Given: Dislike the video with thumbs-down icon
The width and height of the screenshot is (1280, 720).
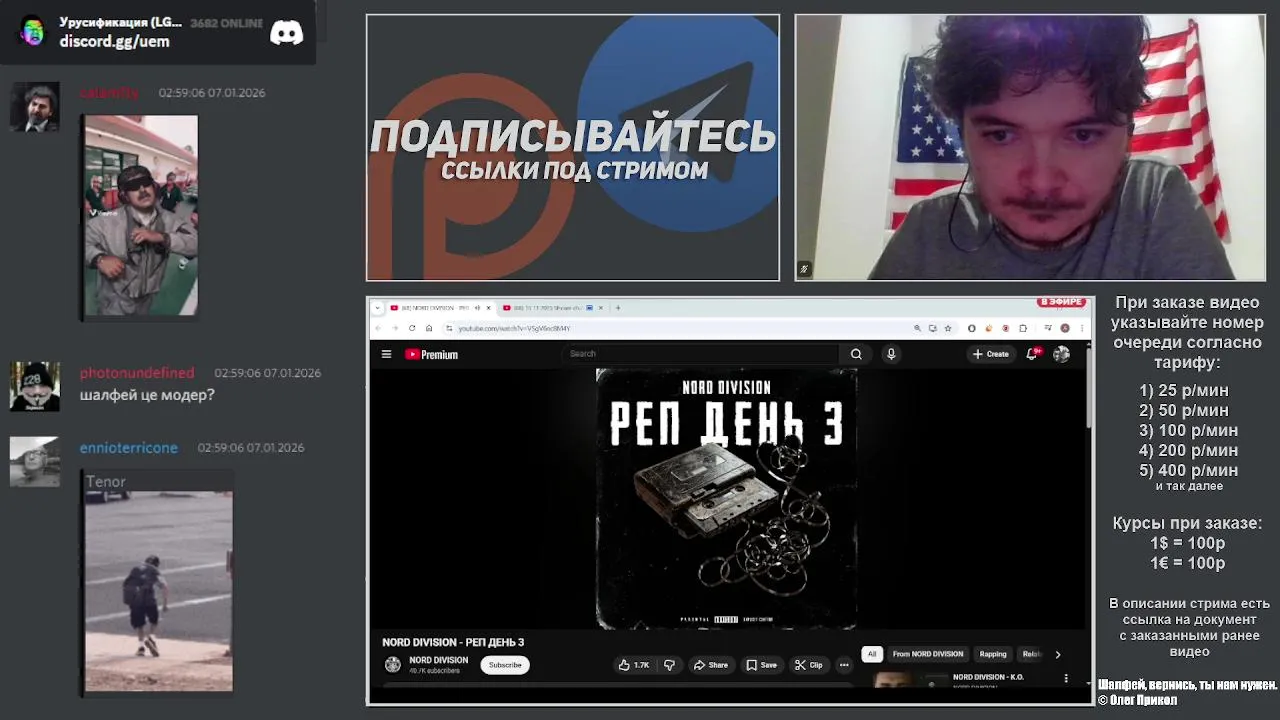Looking at the screenshot, I should [669, 665].
